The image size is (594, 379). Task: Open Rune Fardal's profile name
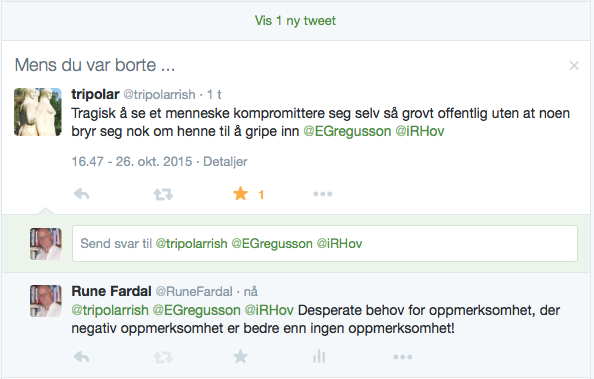point(111,291)
